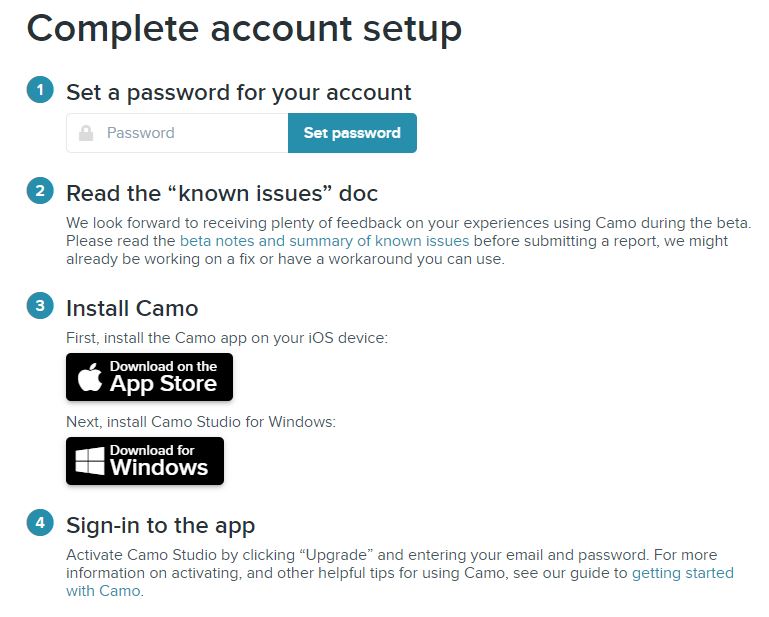Image resolution: width=769 pixels, height=617 pixels.
Task: Focus the Password input field
Action: [177, 133]
